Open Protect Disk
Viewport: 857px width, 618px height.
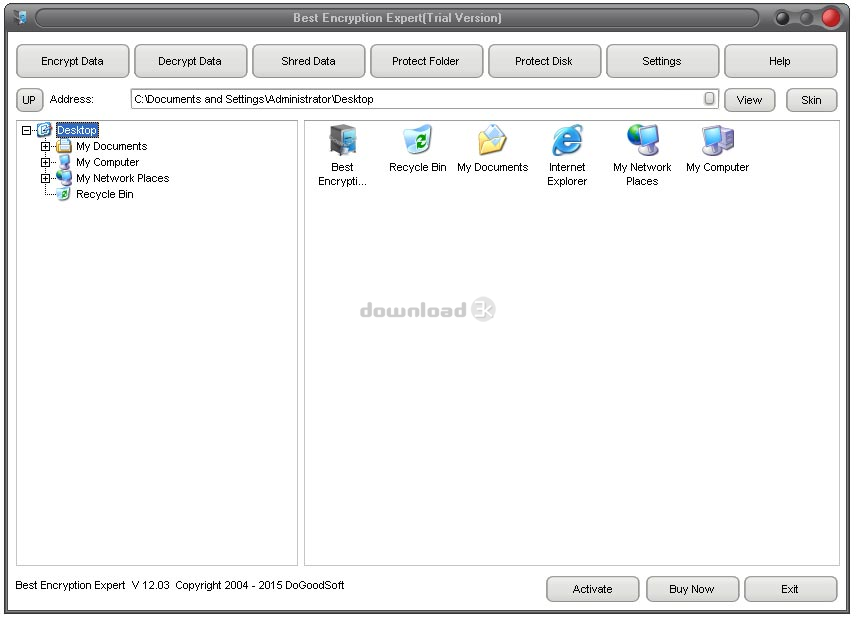pyautogui.click(x=544, y=61)
